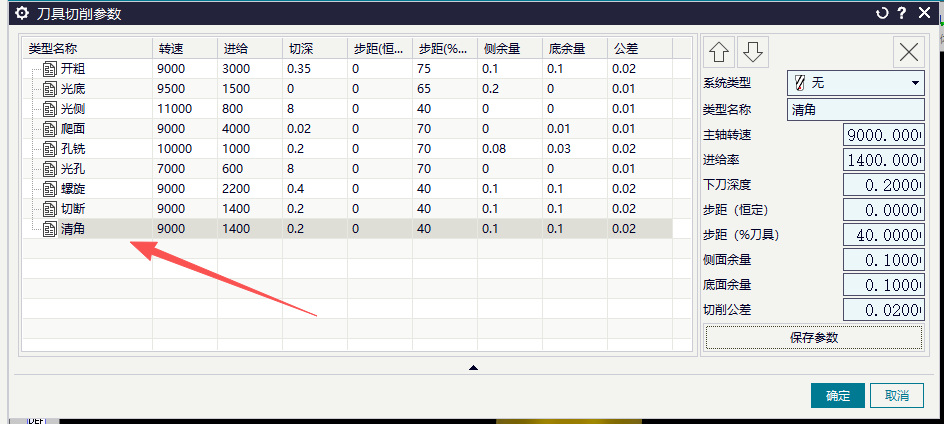
Task: Click speed value 10000 in 孔铣 row
Action: (175, 148)
